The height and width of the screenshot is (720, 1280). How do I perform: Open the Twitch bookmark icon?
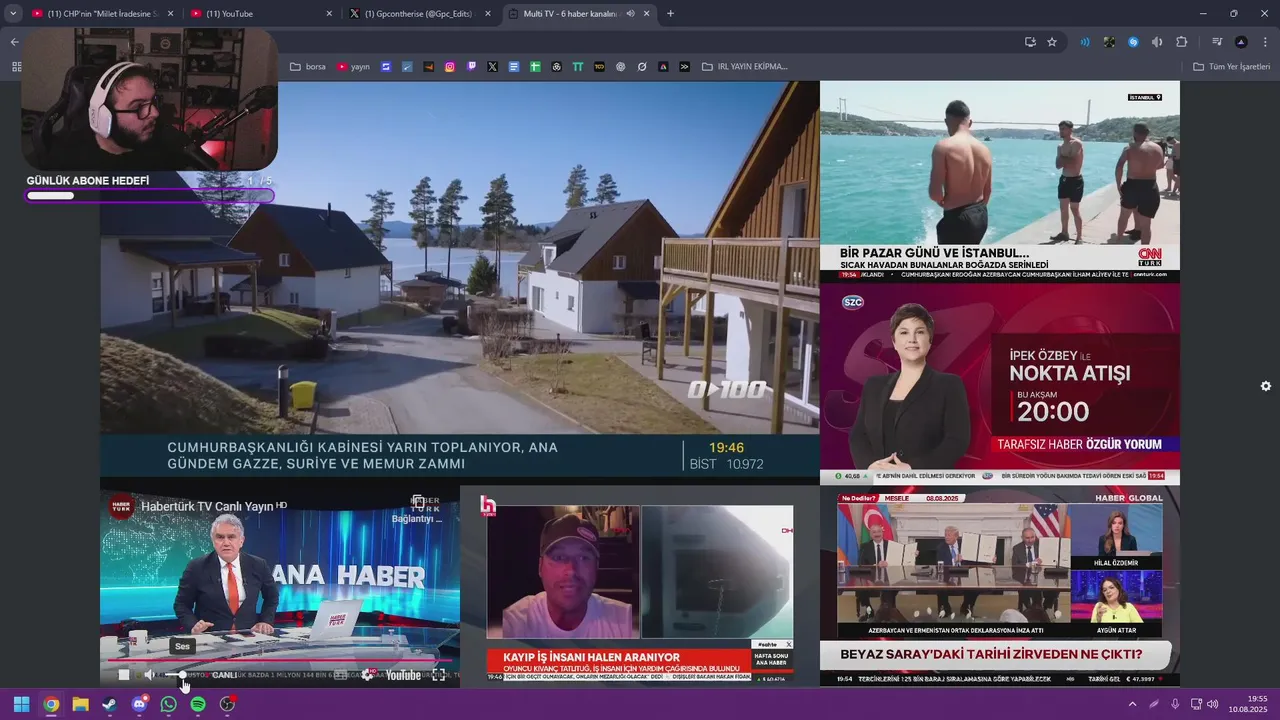pos(471,67)
